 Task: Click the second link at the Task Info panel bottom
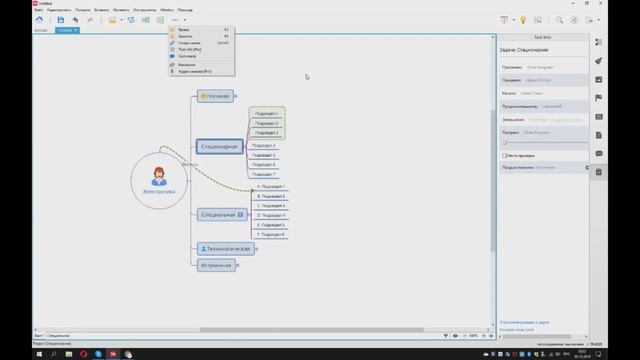[x=517, y=329]
